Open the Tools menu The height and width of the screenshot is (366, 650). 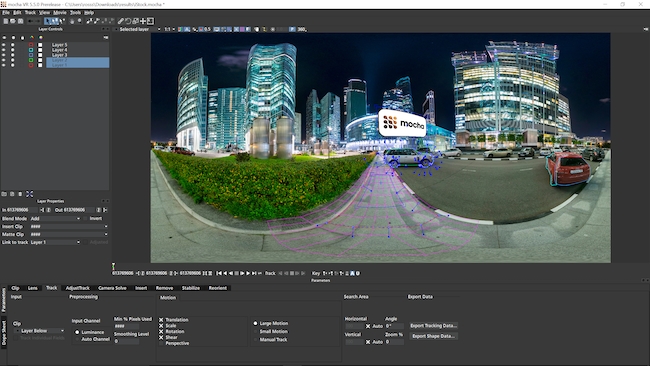(75, 12)
